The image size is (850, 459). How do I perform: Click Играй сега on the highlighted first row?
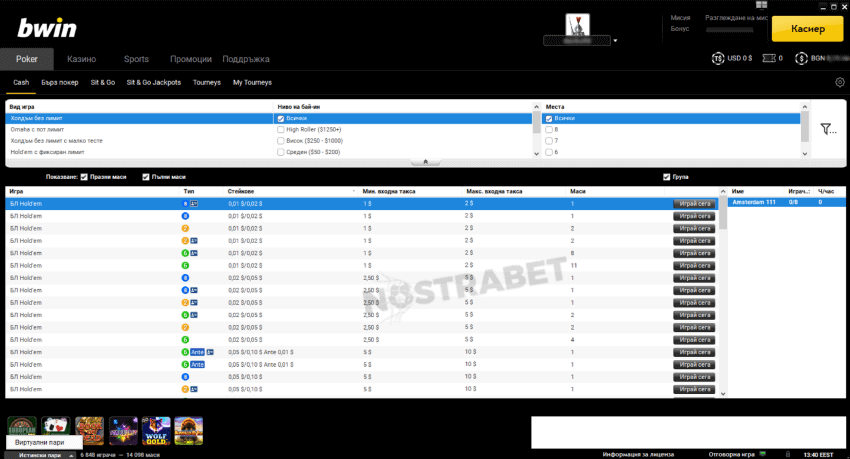(x=694, y=204)
